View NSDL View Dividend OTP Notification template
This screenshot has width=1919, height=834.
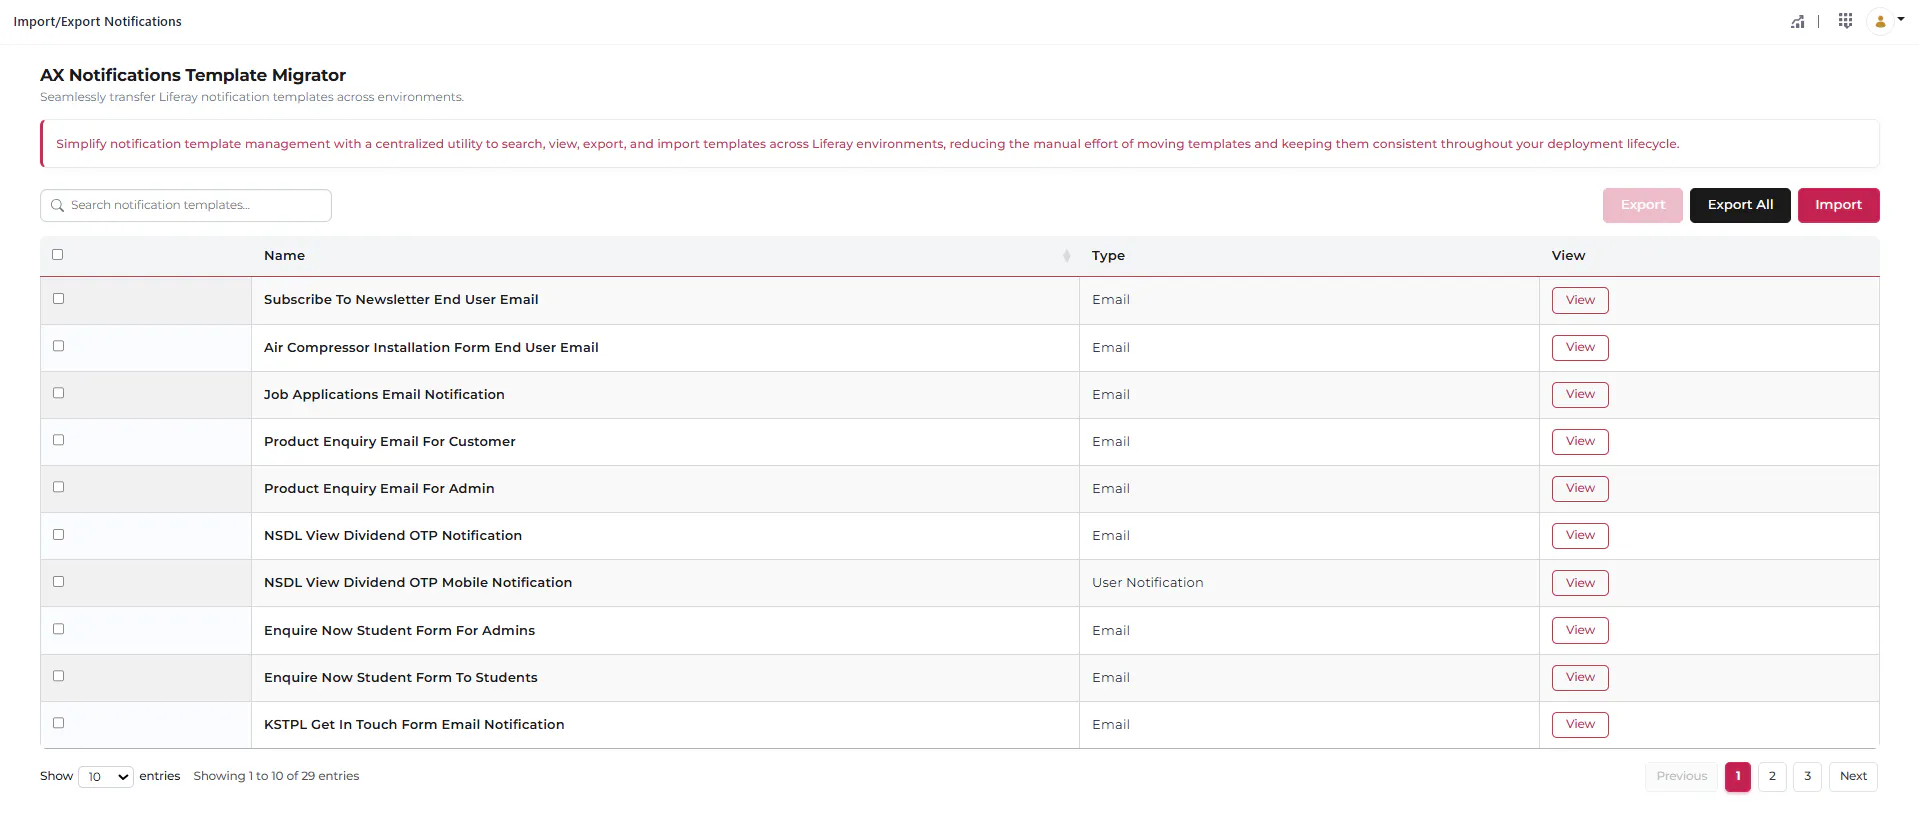(x=1580, y=535)
